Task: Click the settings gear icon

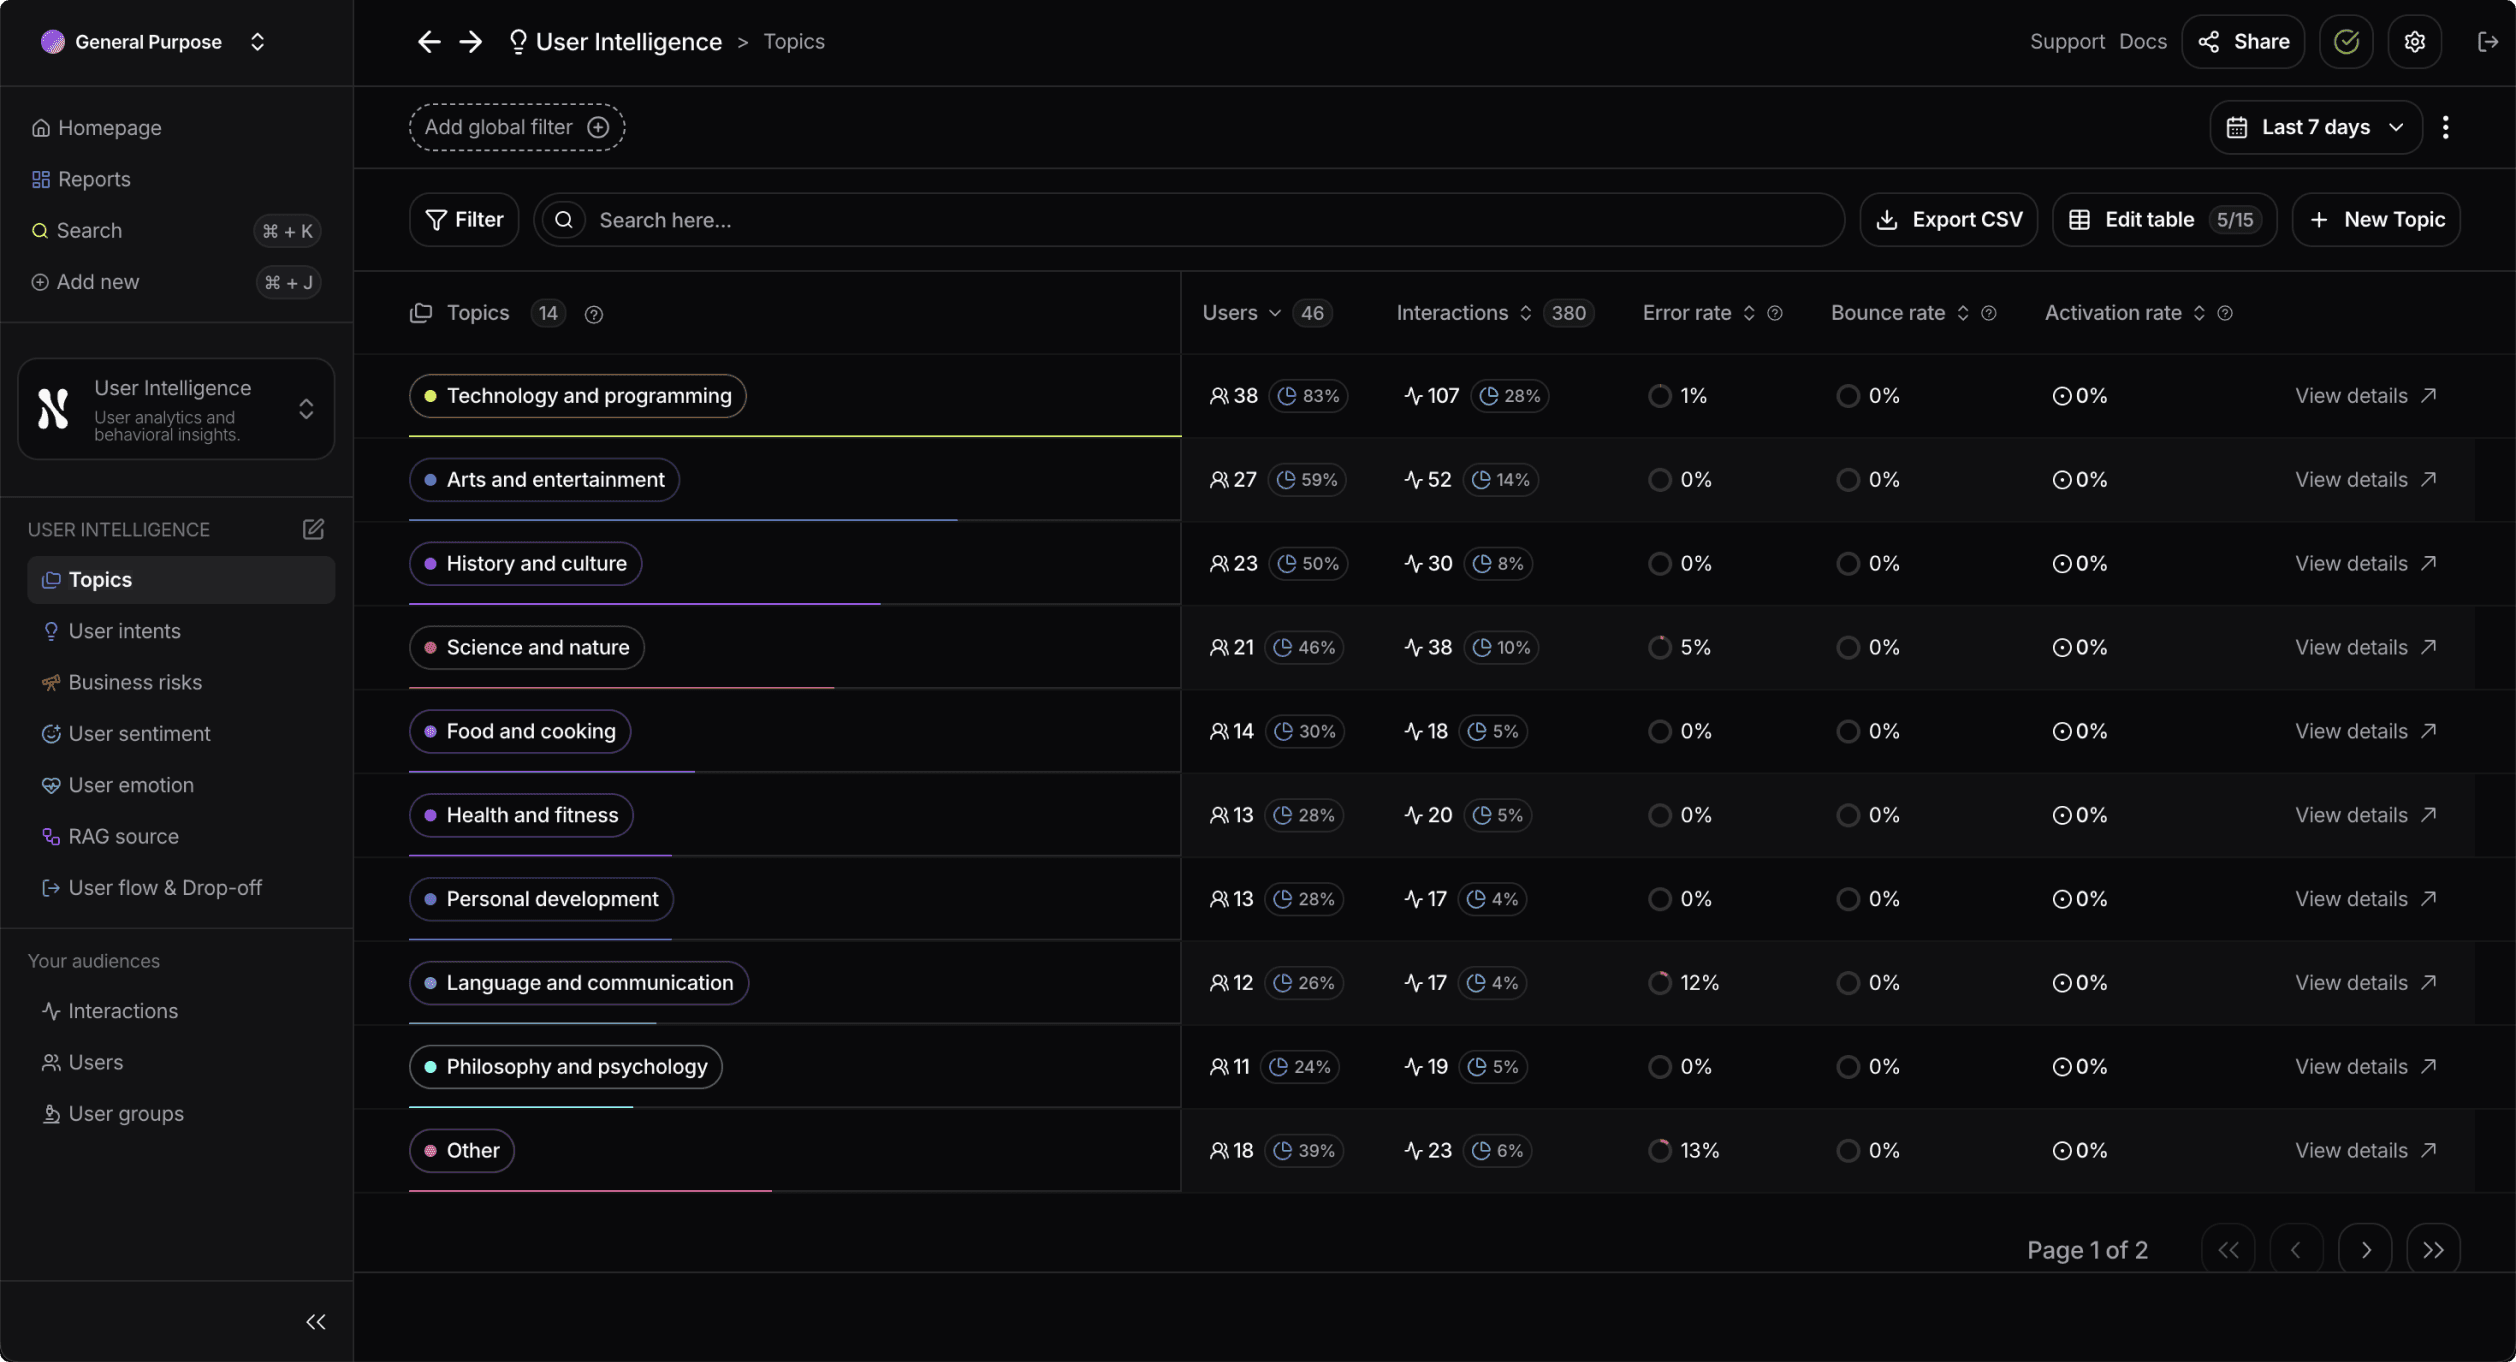Action: coord(2414,42)
